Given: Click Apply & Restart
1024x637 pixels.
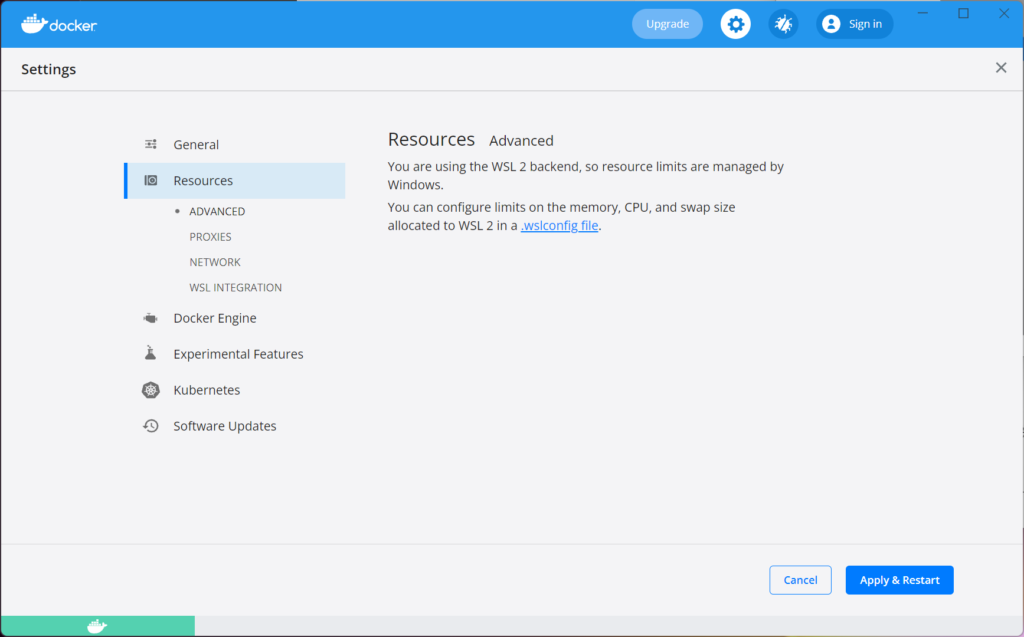Looking at the screenshot, I should tap(899, 580).
